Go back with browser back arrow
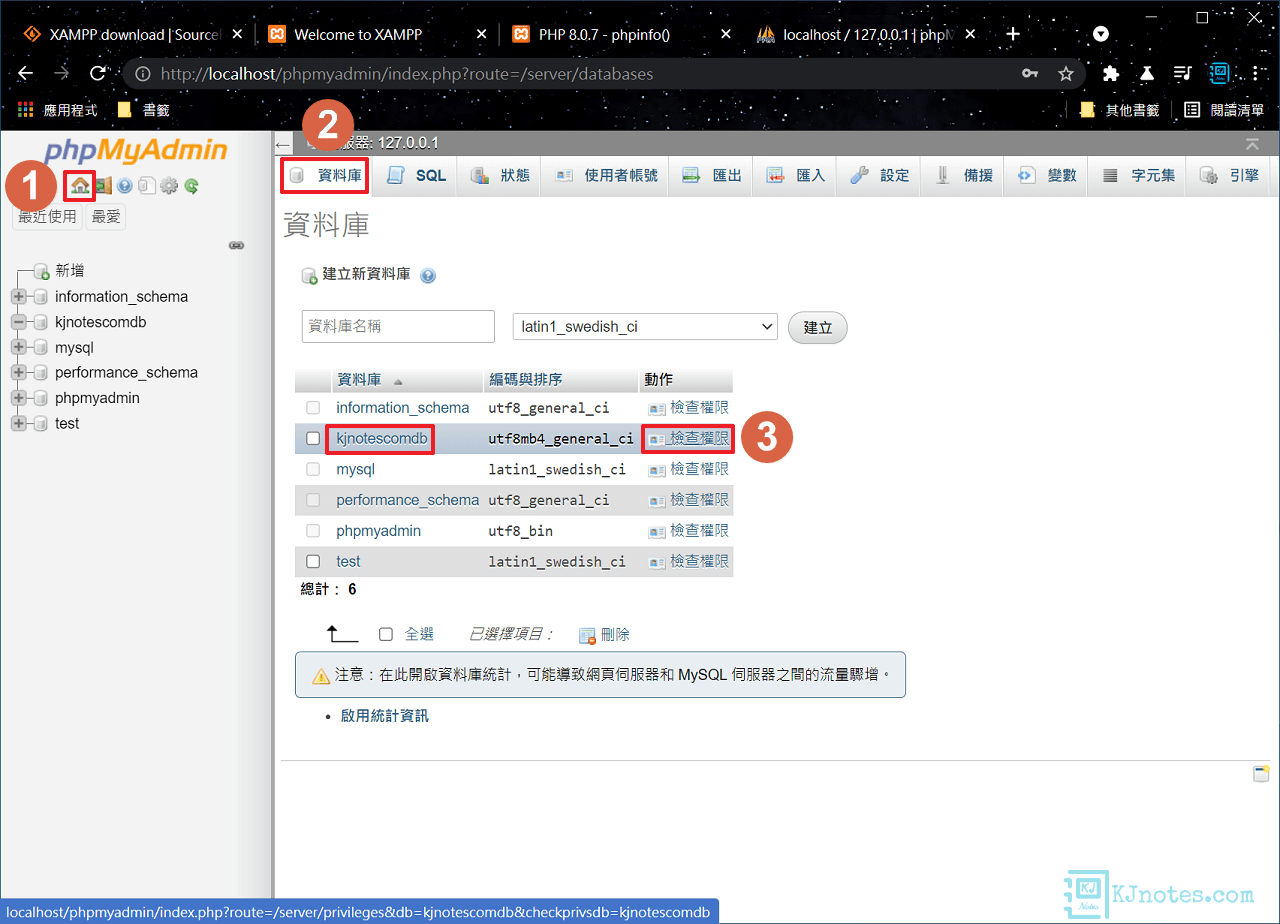Screen dimensions: 1280x924 pos(26,73)
